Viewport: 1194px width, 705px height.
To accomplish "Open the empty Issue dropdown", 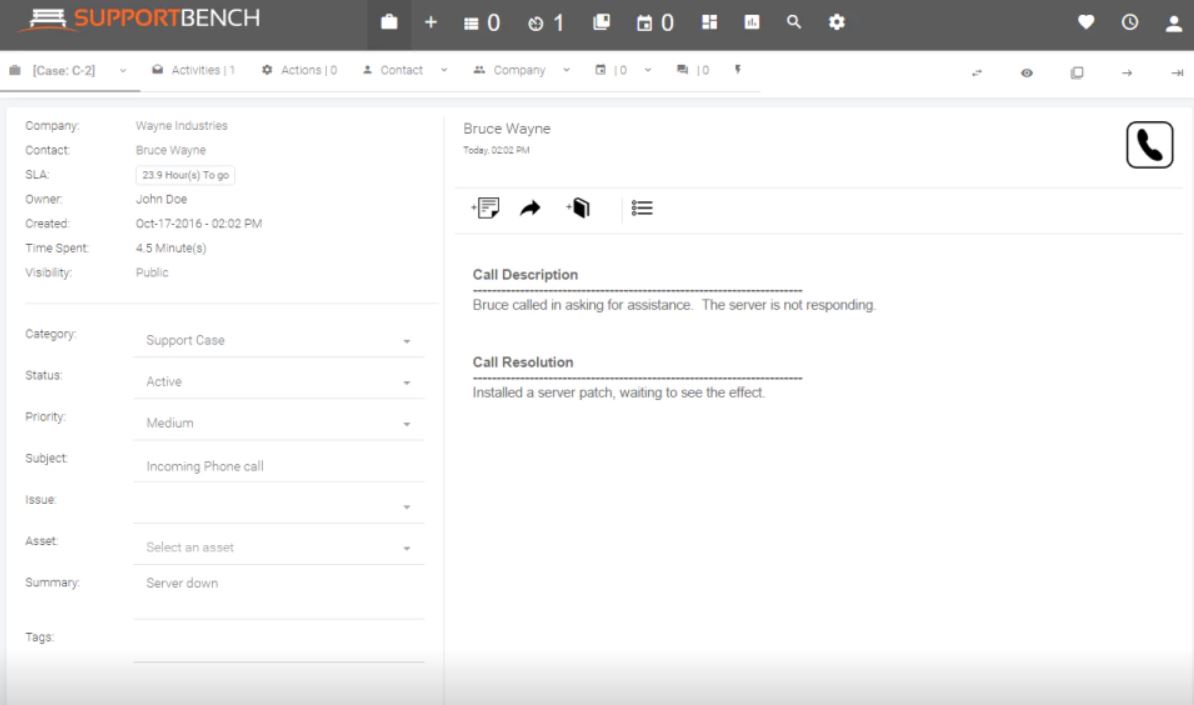I will [279, 506].
